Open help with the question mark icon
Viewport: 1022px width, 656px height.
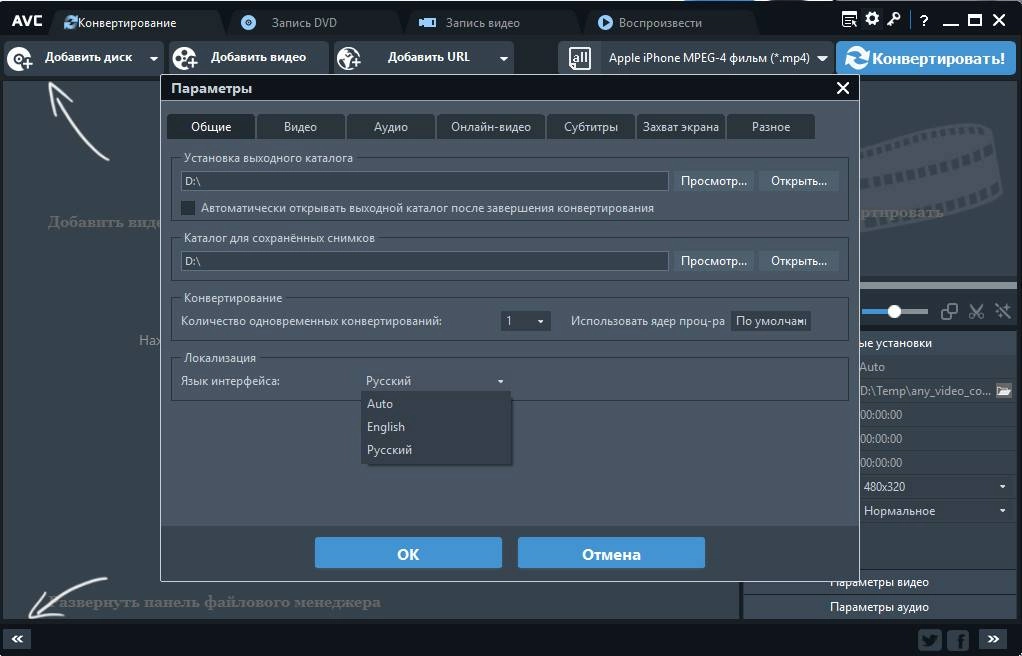pyautogui.click(x=924, y=21)
